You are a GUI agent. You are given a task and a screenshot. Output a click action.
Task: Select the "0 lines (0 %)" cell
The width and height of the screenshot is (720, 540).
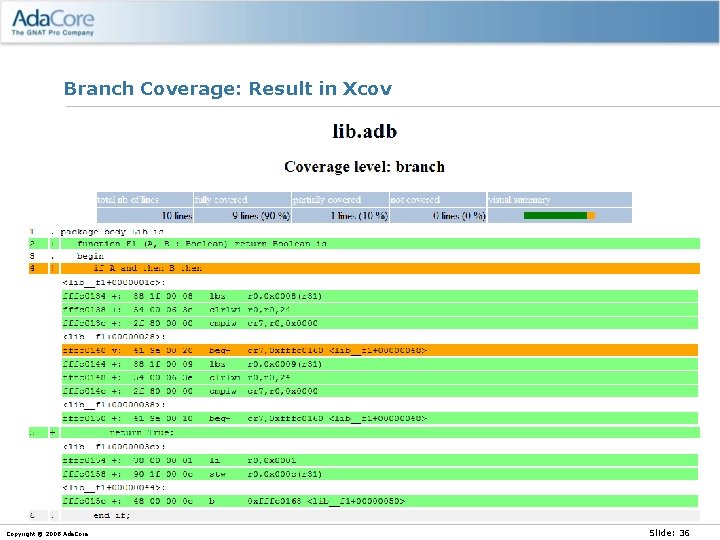coord(438,215)
